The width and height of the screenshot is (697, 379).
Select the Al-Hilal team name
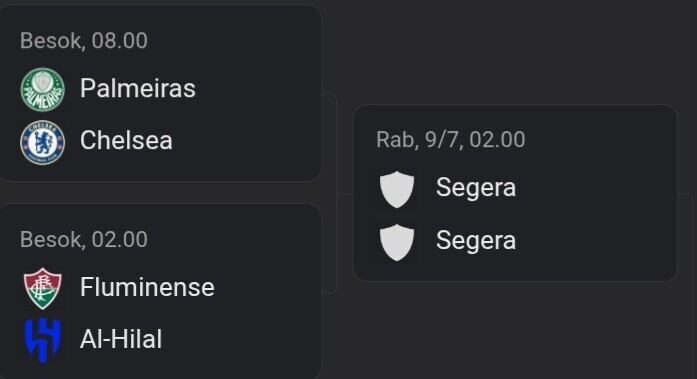coord(121,339)
